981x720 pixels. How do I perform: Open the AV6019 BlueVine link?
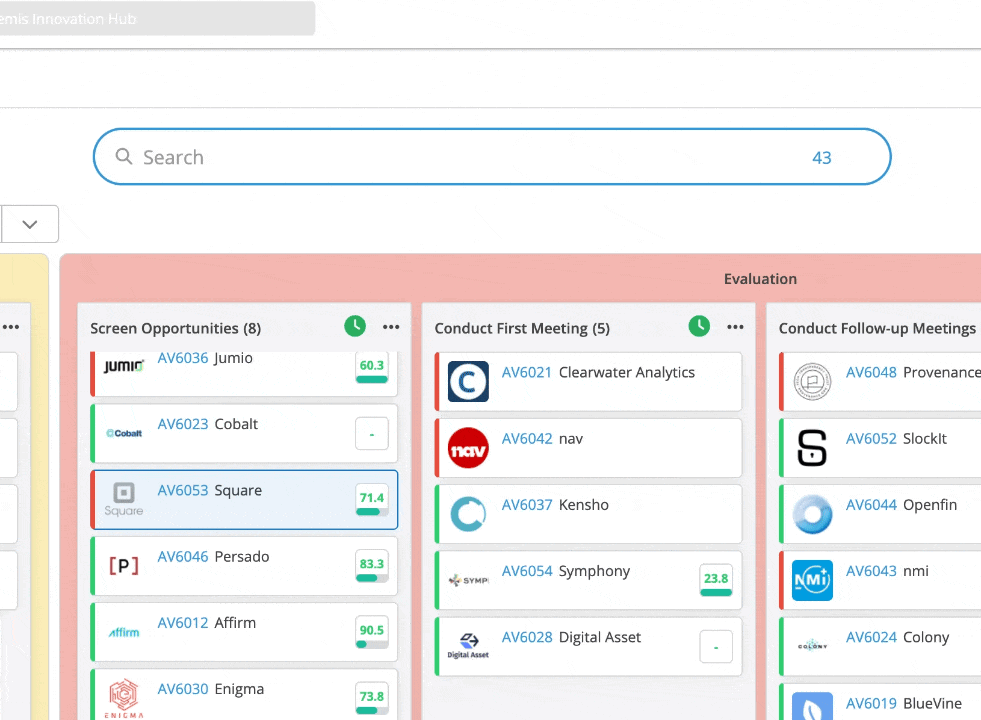pyautogui.click(x=871, y=704)
